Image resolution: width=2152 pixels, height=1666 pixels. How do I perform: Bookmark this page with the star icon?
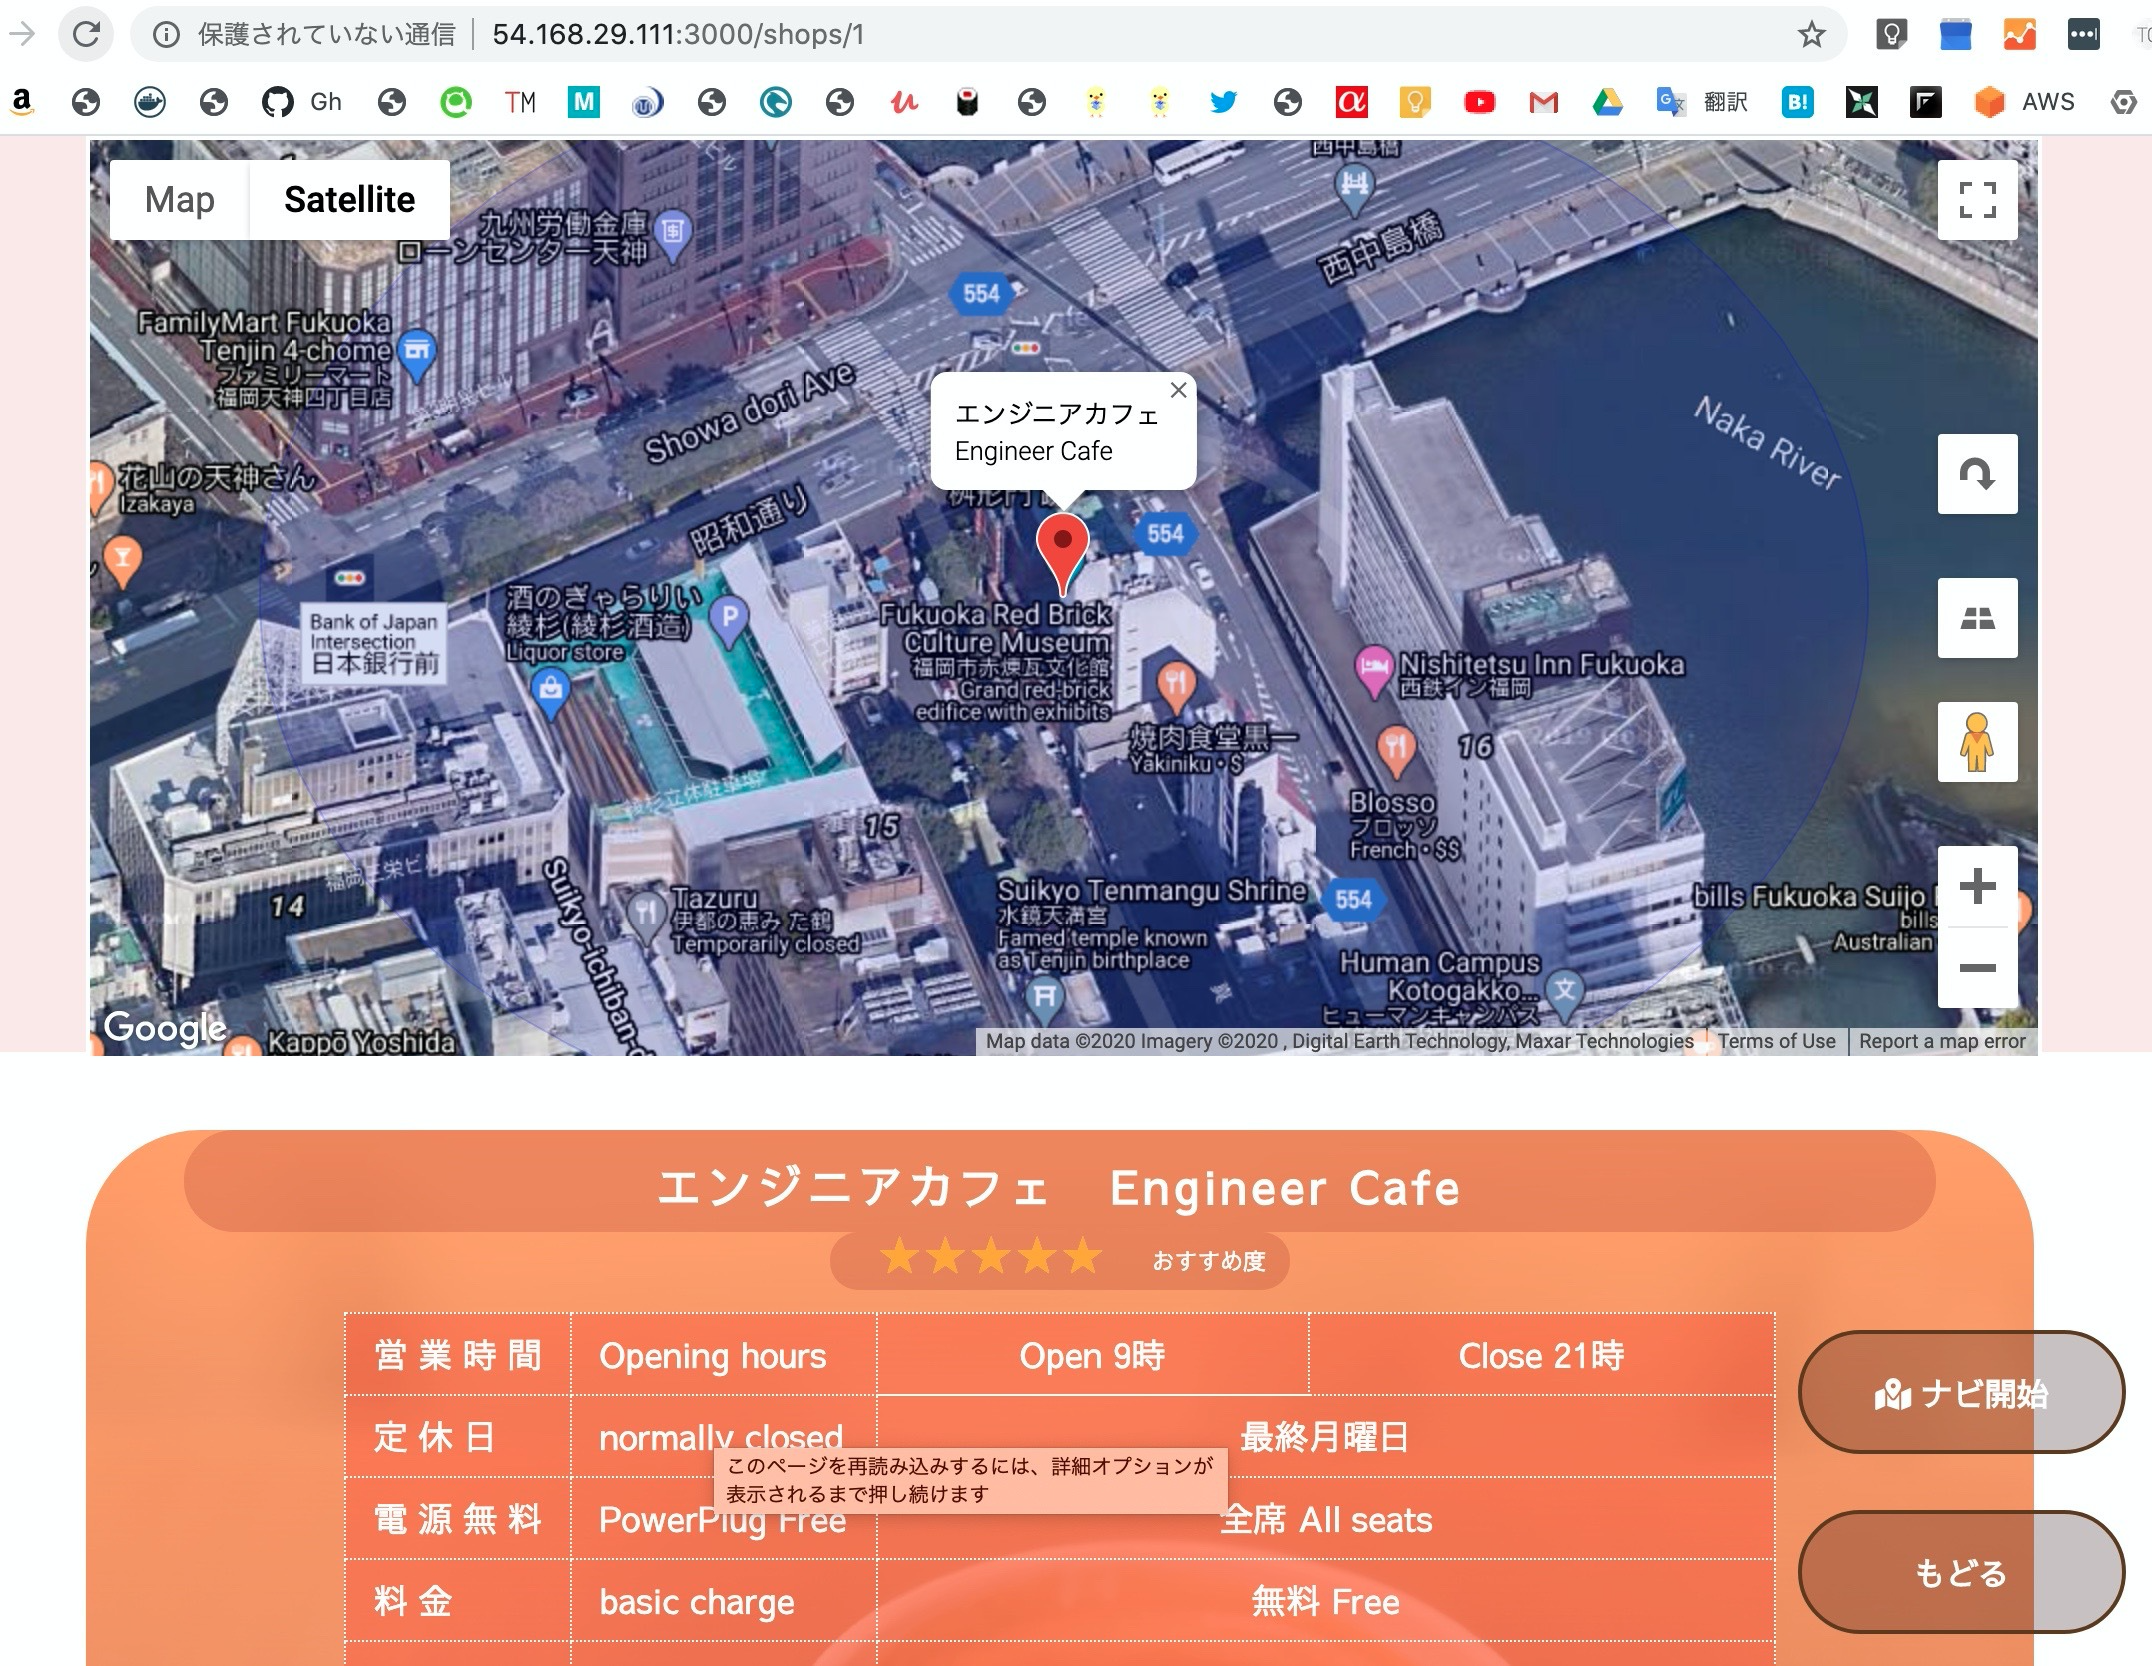click(1811, 35)
